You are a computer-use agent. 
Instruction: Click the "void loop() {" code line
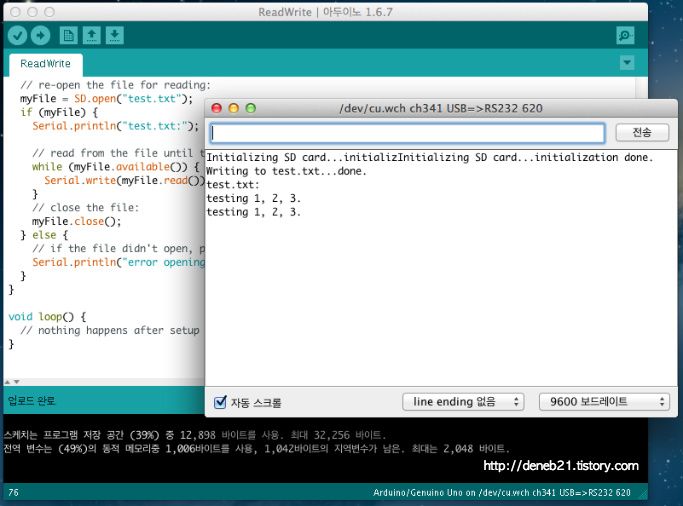pos(47,317)
